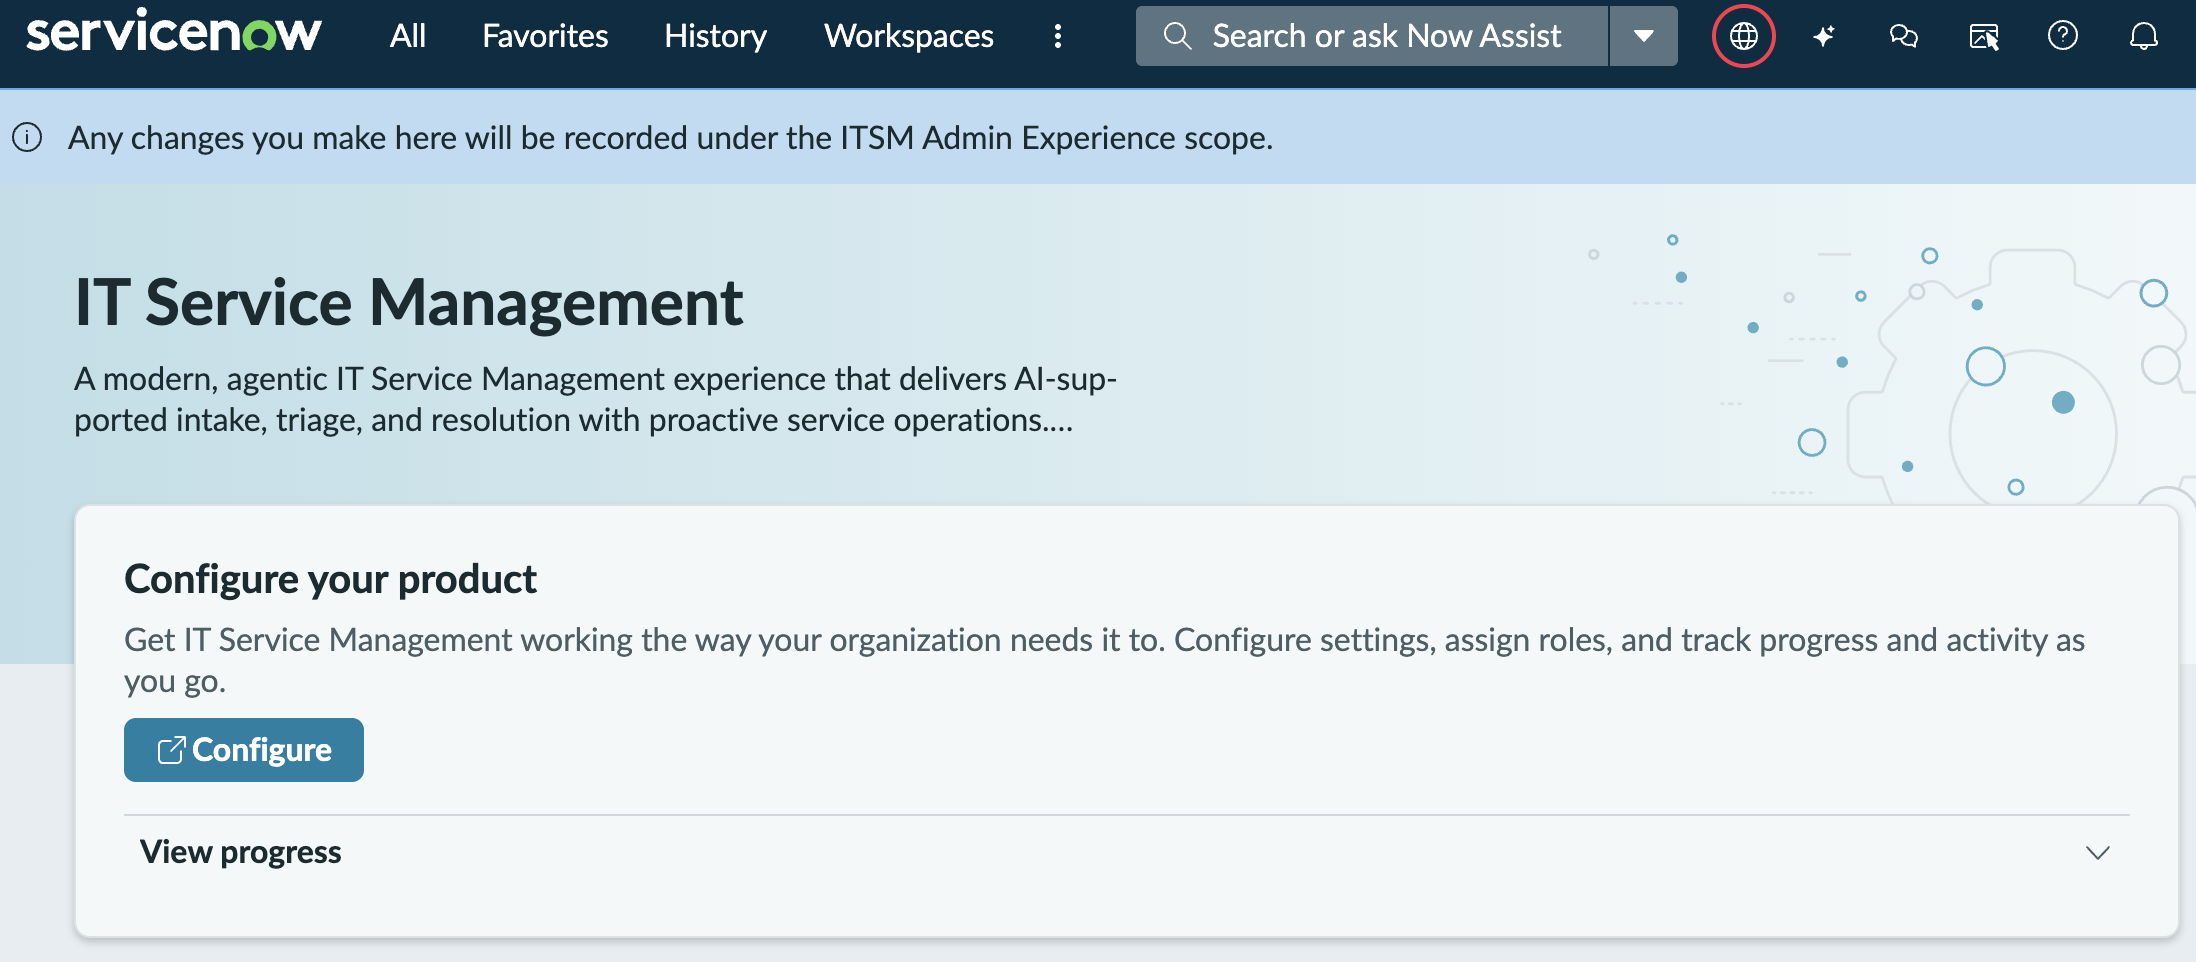Expand the View progress section
The height and width of the screenshot is (962, 2196).
1127,852
